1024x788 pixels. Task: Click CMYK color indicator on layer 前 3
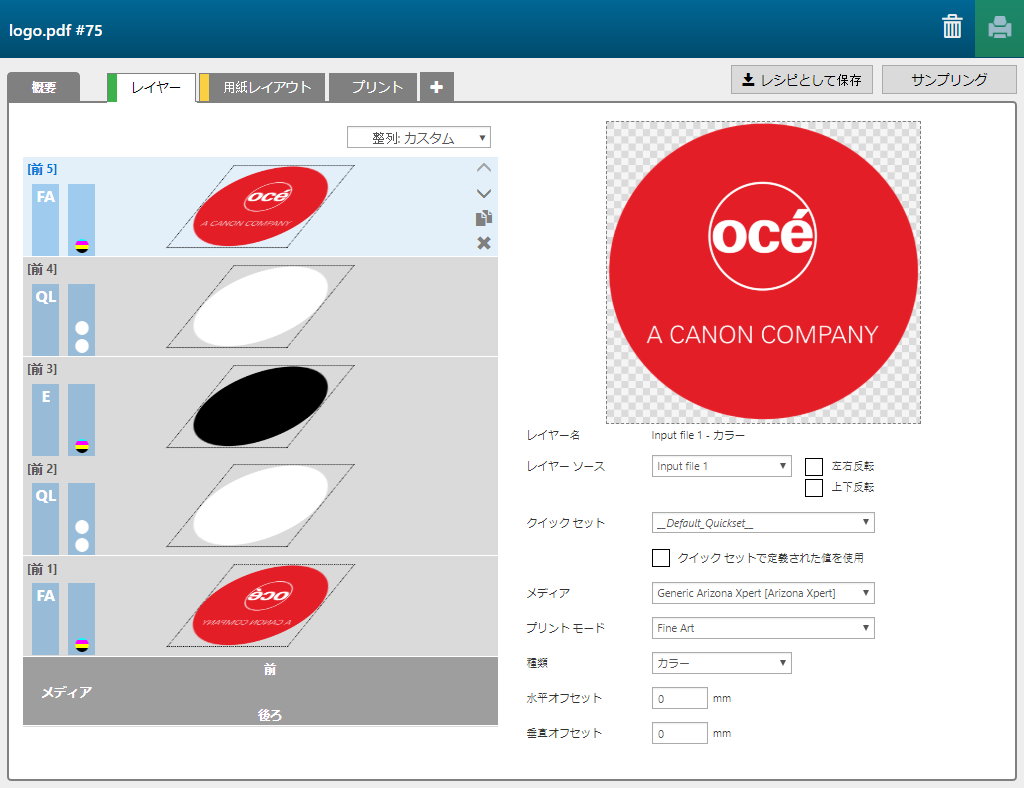[x=82, y=447]
